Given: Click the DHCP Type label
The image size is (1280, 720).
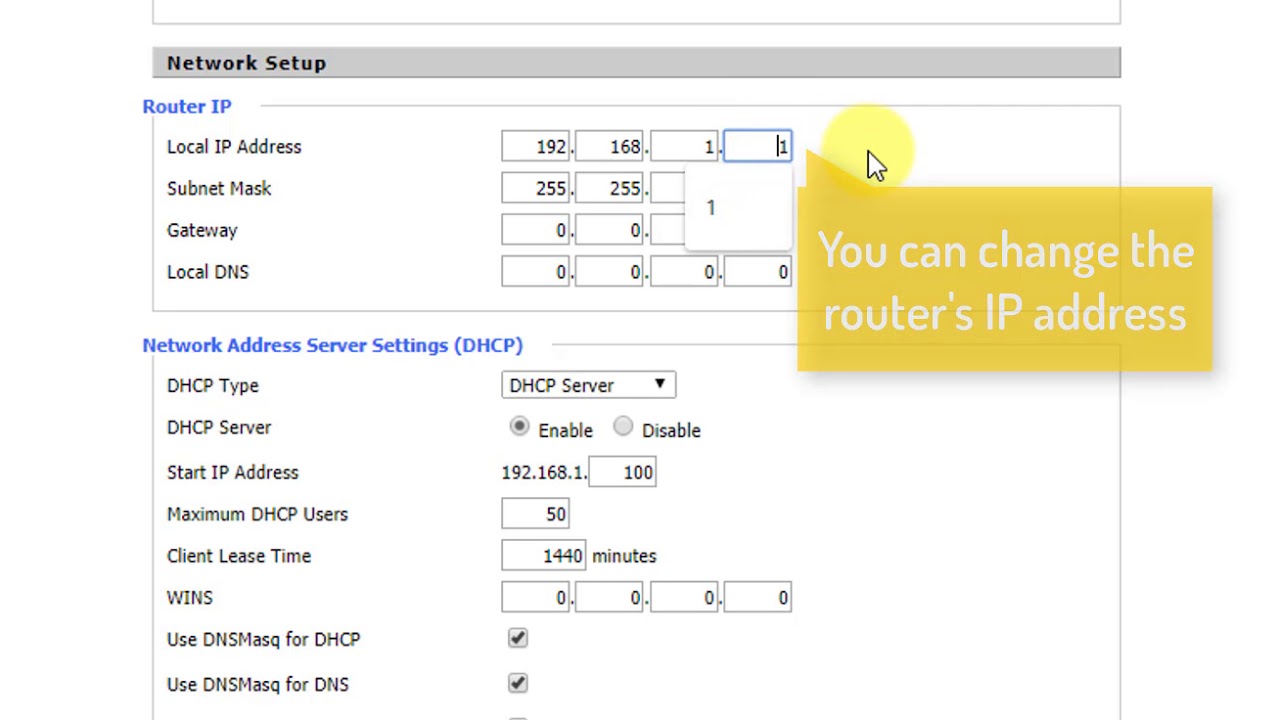Looking at the screenshot, I should pyautogui.click(x=213, y=386).
